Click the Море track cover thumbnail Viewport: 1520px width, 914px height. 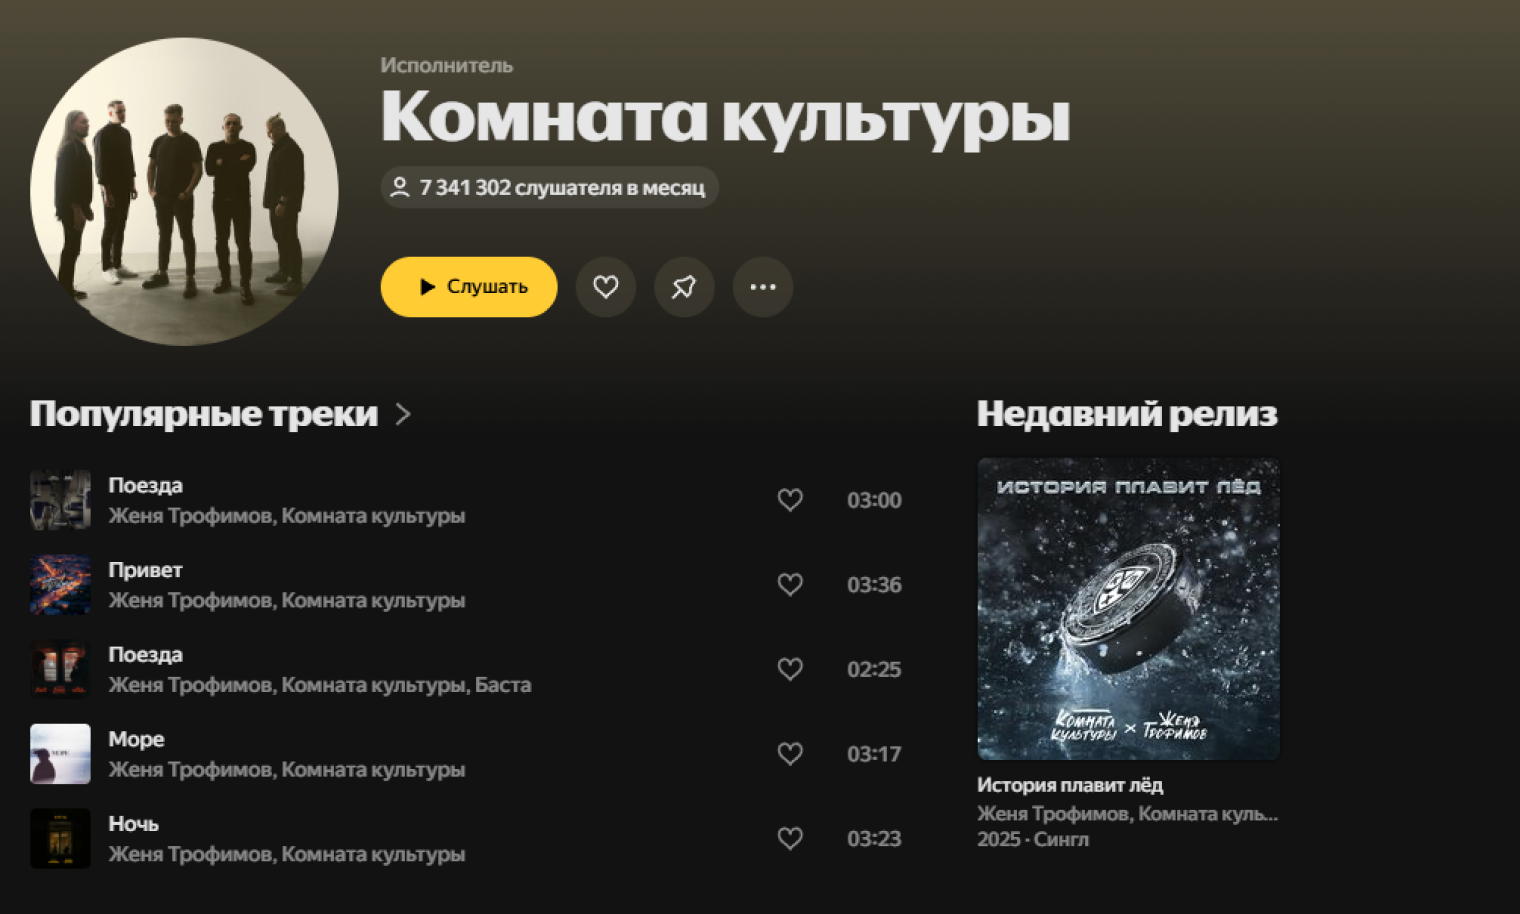(x=60, y=754)
